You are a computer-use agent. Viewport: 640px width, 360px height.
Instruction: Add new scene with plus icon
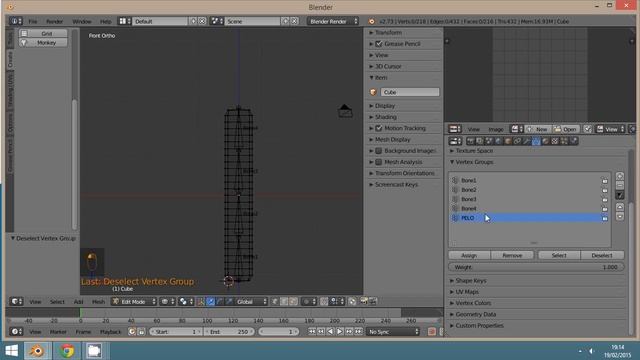coord(285,21)
